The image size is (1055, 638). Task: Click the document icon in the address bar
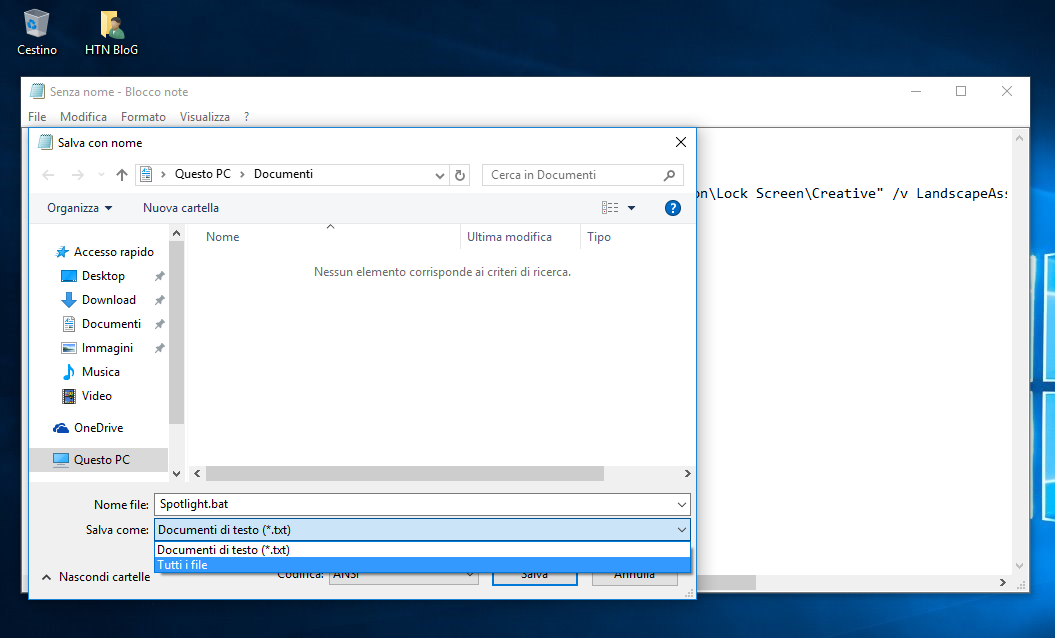click(146, 174)
